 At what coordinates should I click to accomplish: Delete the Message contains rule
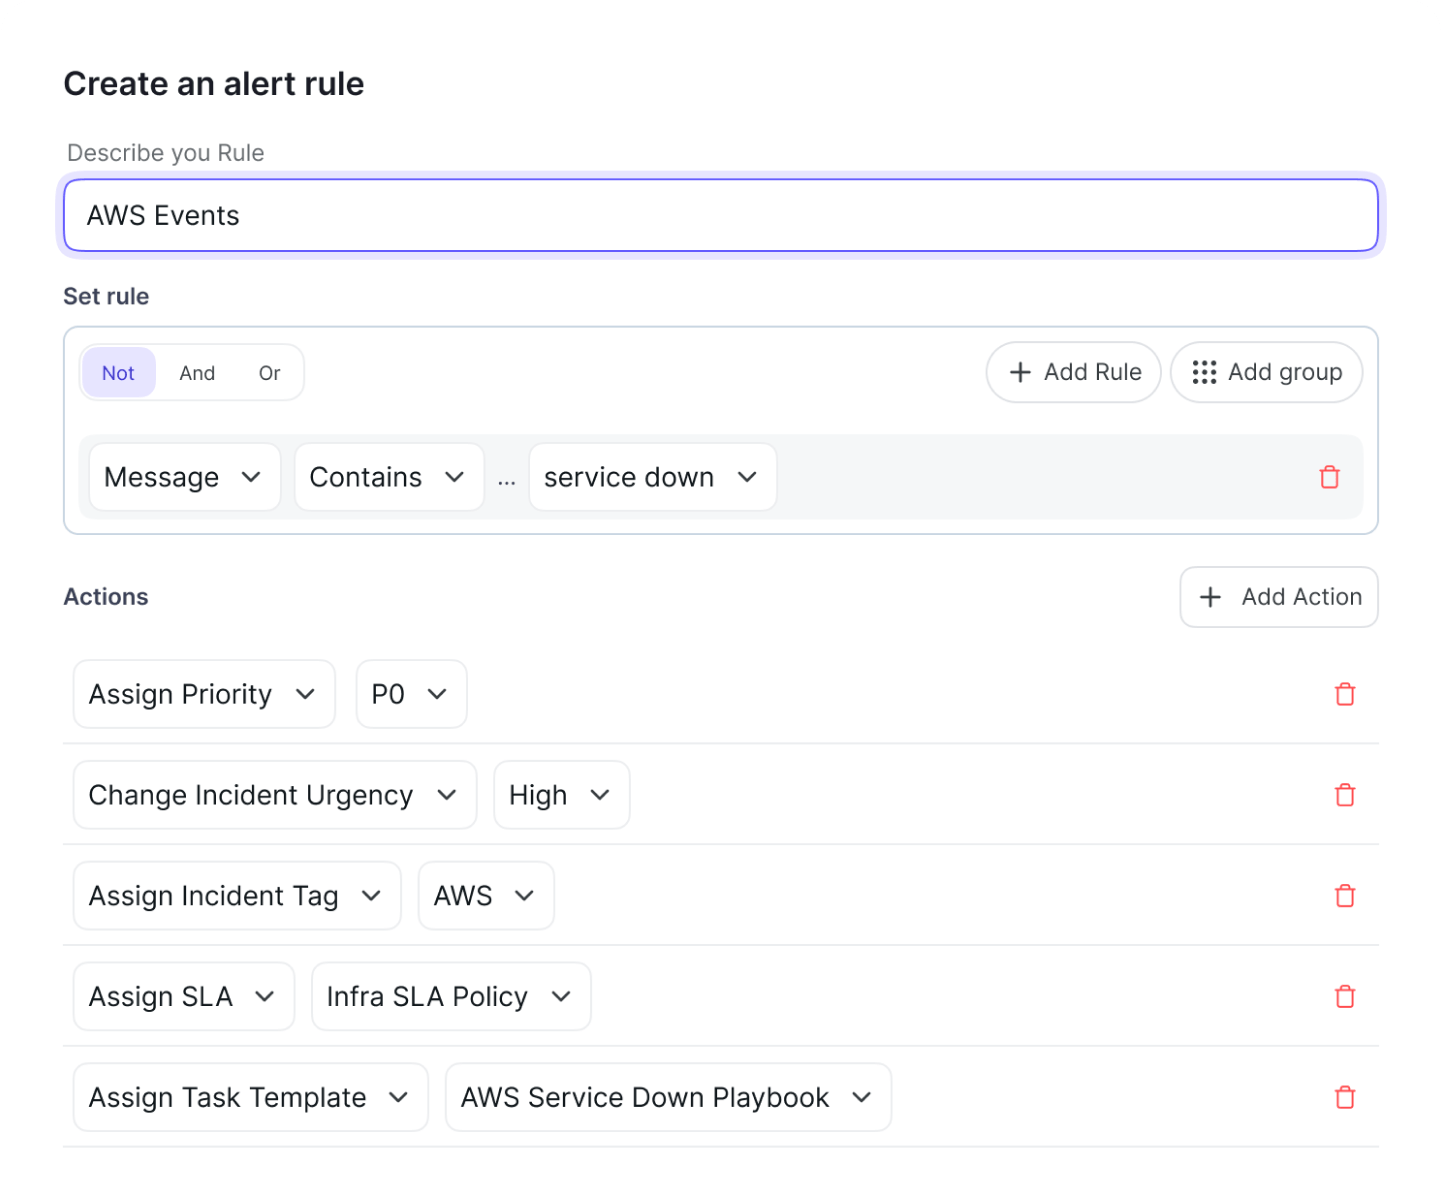(1329, 477)
